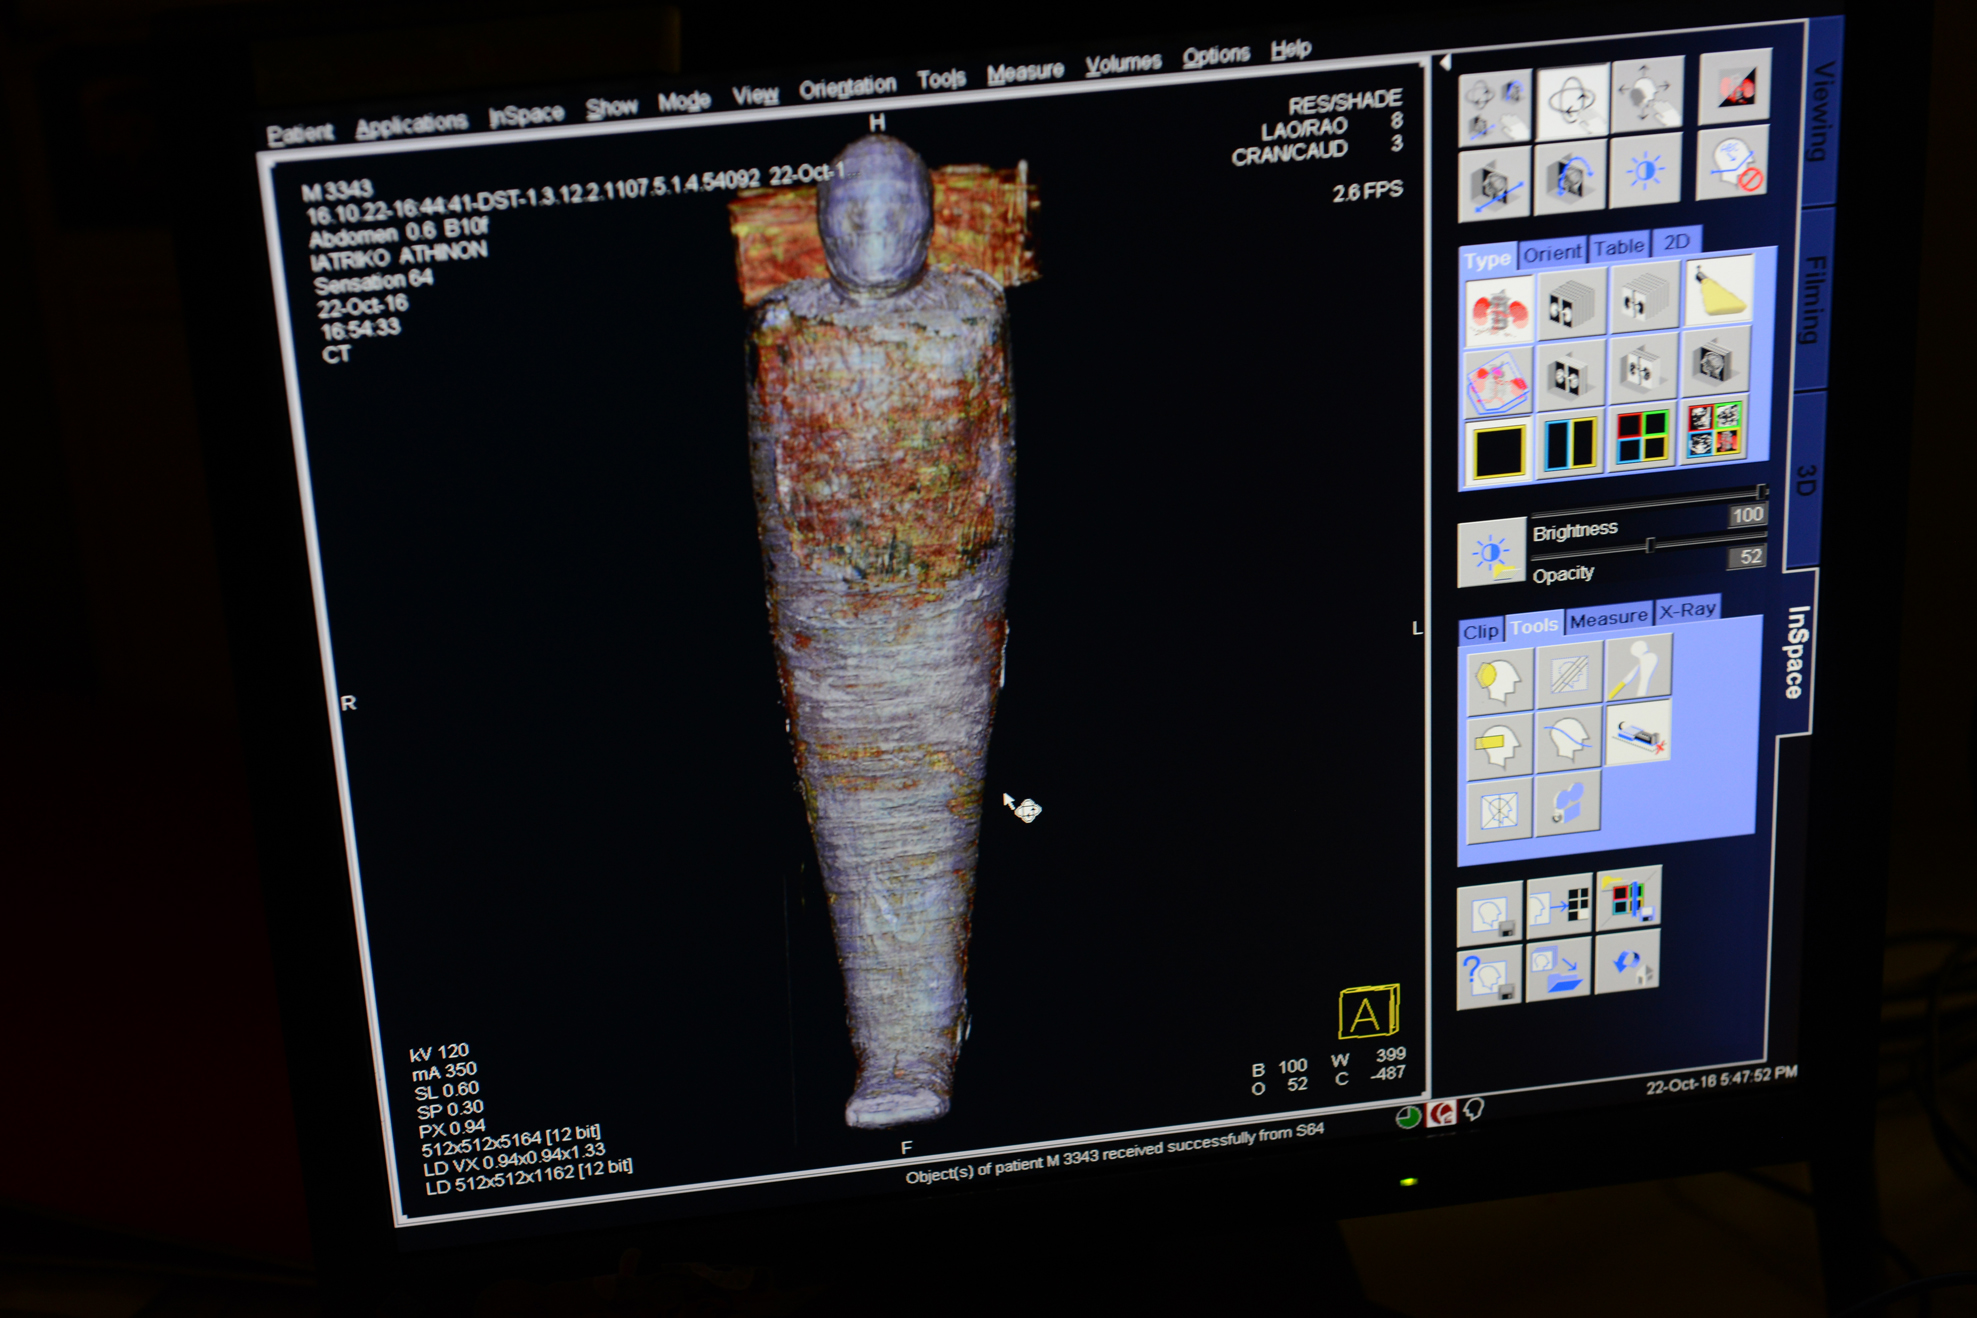Adjust the Opacity slider handle
The height and width of the screenshot is (1318, 1977).
(1650, 545)
